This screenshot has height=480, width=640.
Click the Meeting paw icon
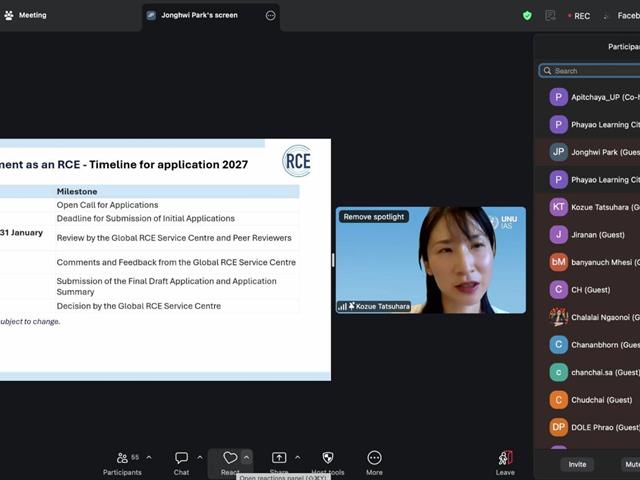9,16
